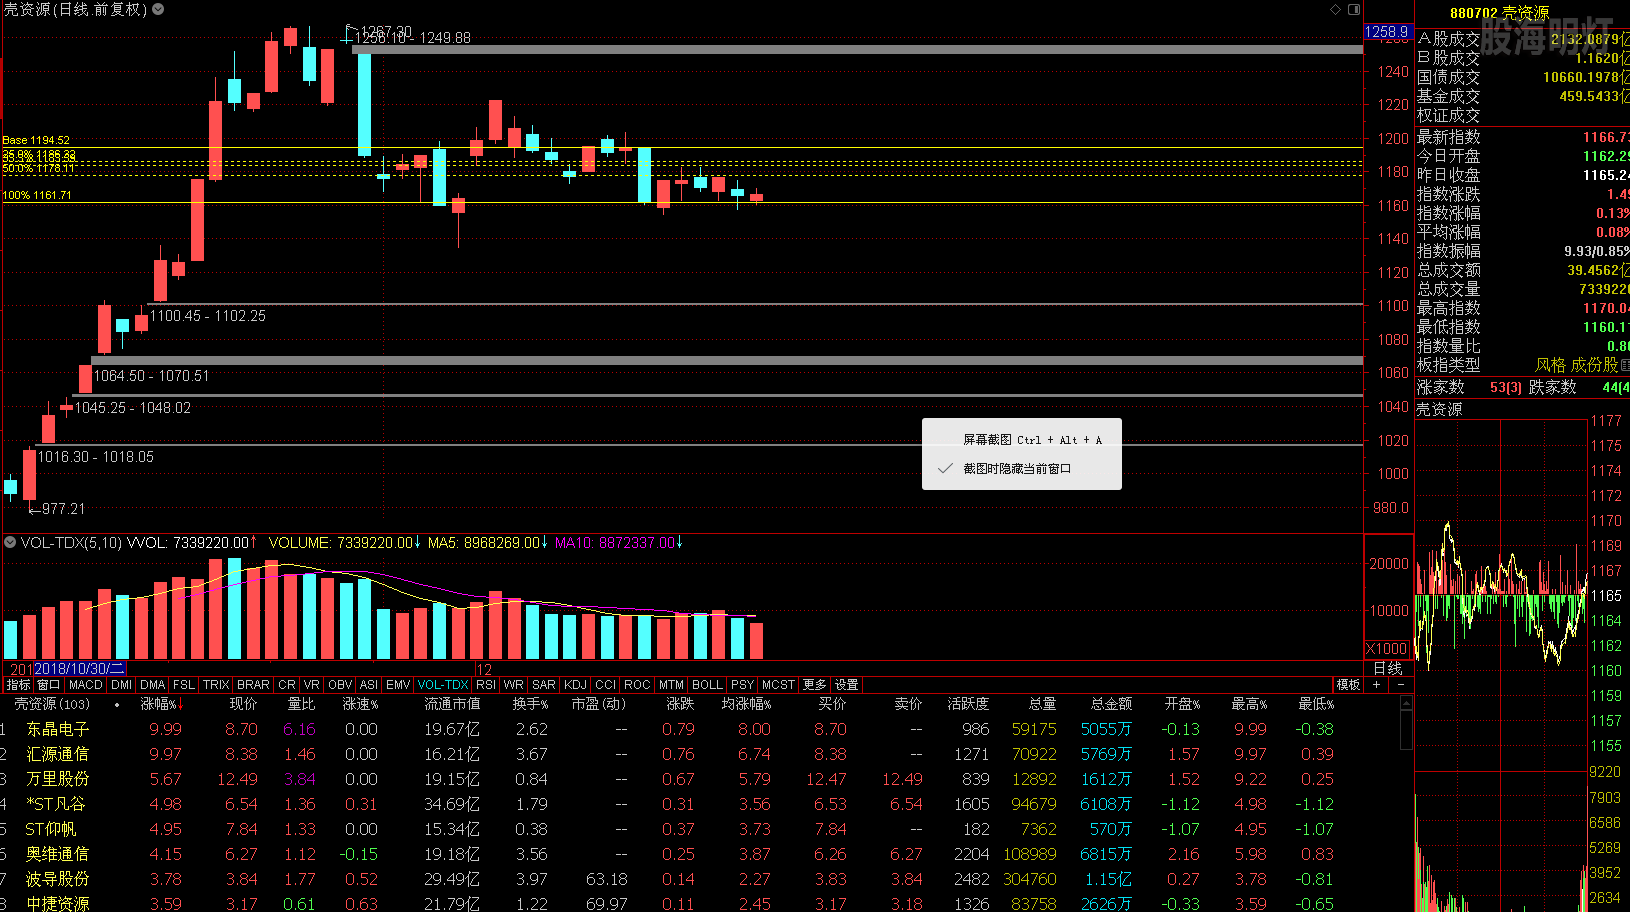Image resolution: width=1630 pixels, height=912 pixels.
Task: Select the 指标 tab
Action: [x=19, y=685]
